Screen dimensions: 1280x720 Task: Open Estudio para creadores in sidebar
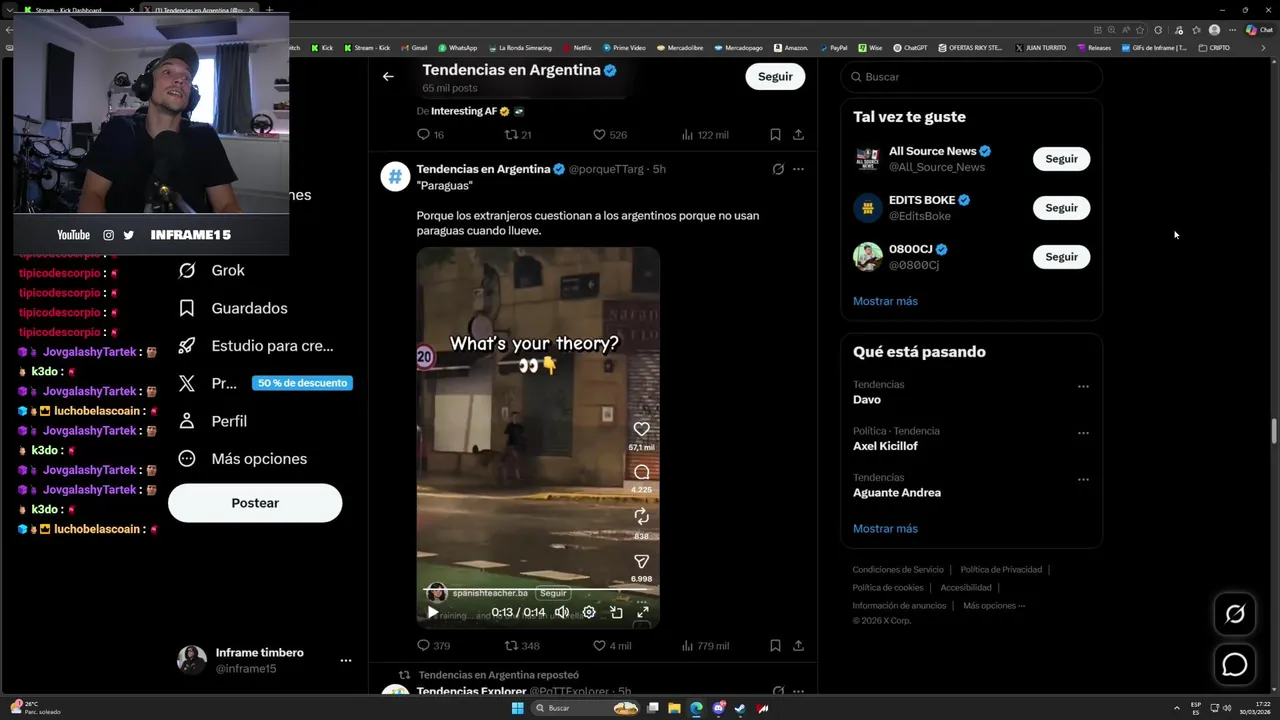click(x=256, y=346)
